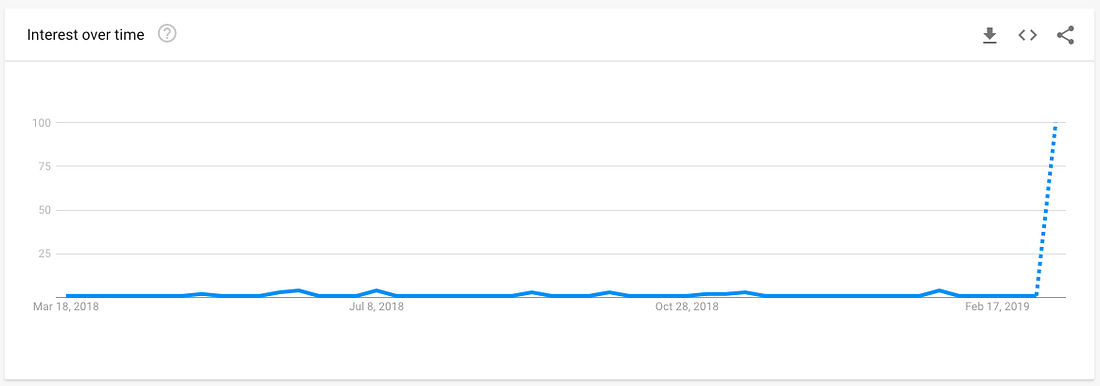Click the base of the dotted spike
Screen dimensions: 1100x386
coord(1035,295)
